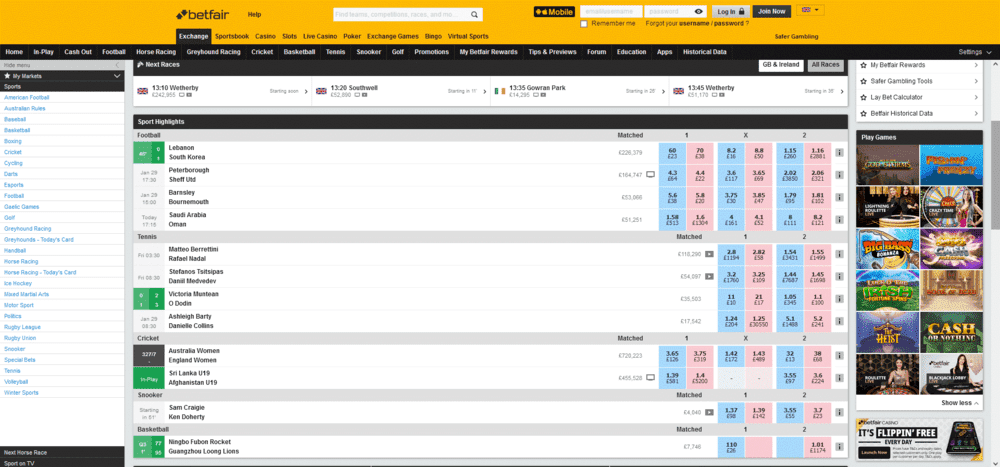Click live video icon for Craigie v Doherty
The width and height of the screenshot is (1000, 467).
709,412
